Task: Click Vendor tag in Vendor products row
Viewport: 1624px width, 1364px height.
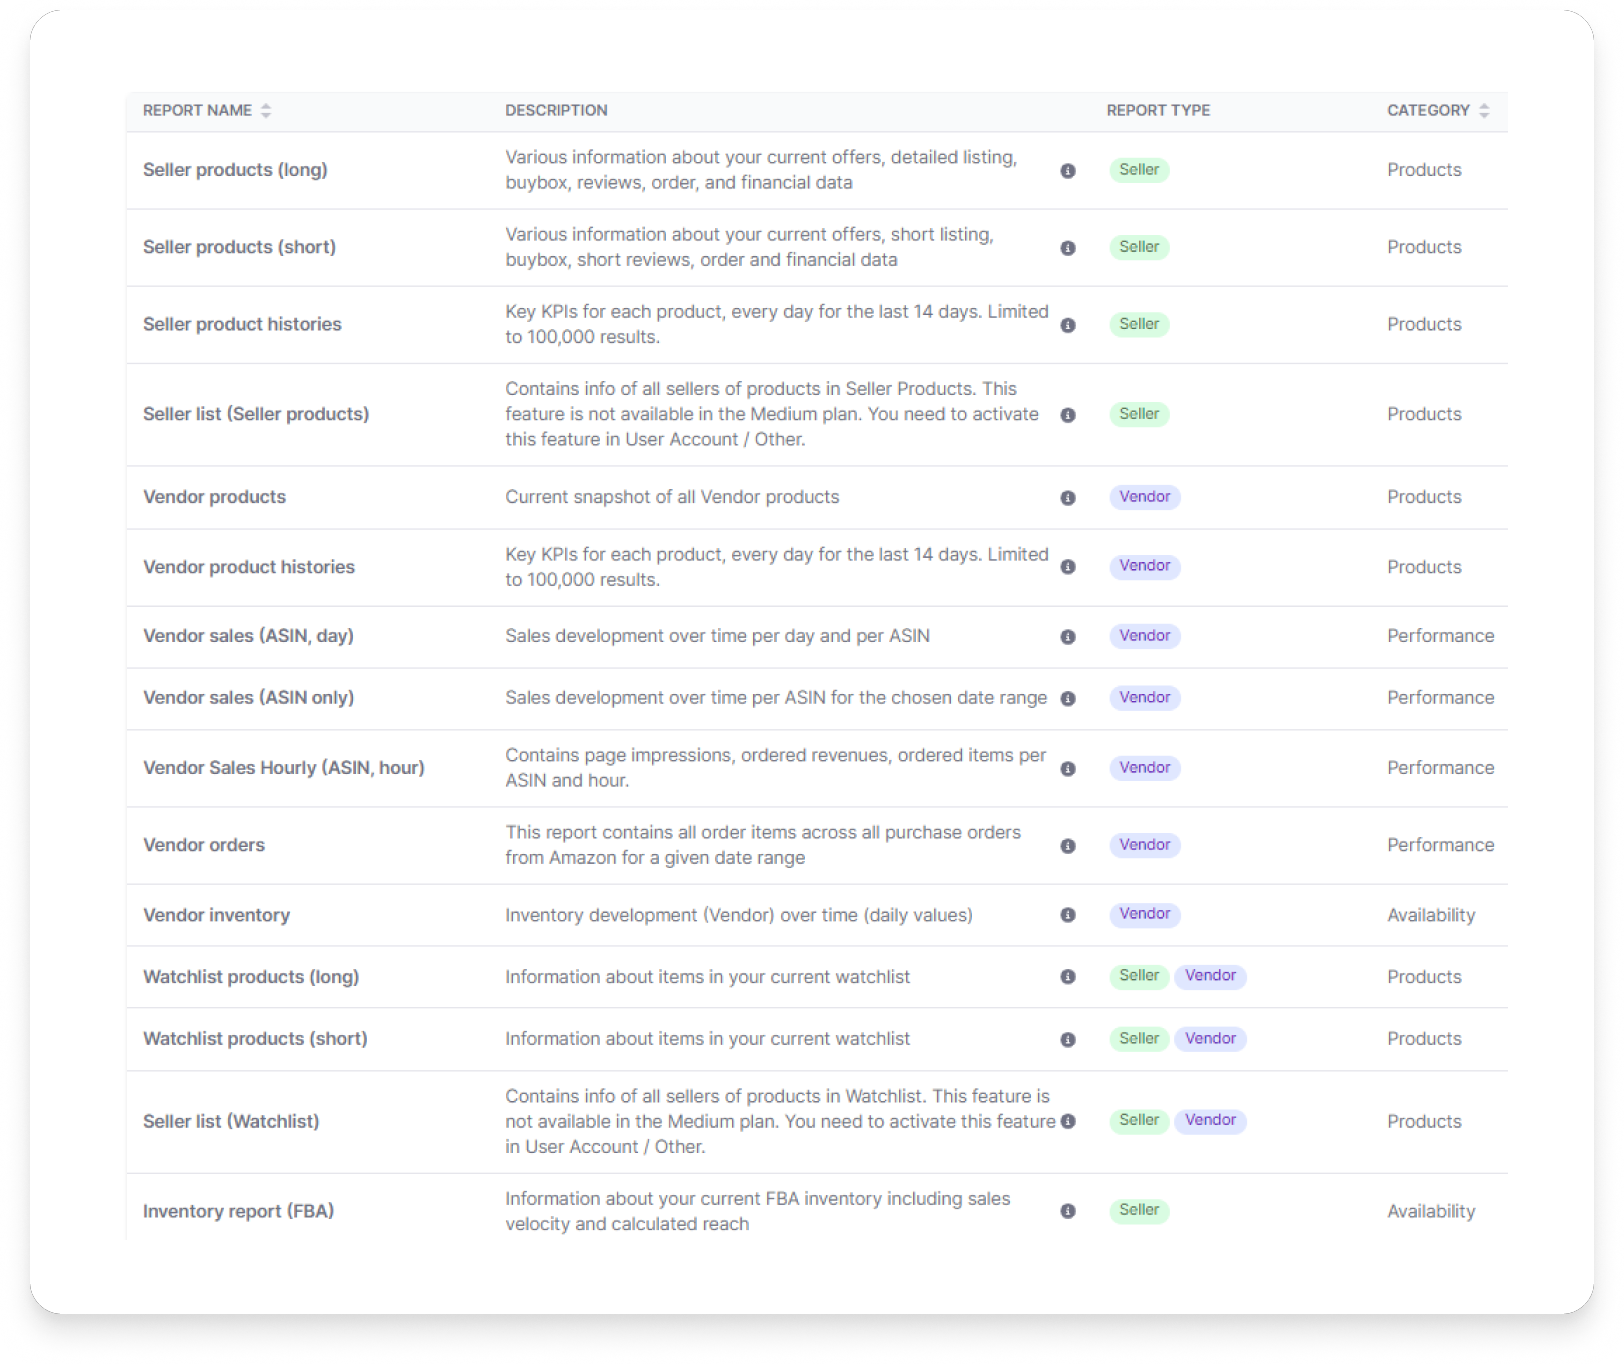Action: click(x=1145, y=497)
